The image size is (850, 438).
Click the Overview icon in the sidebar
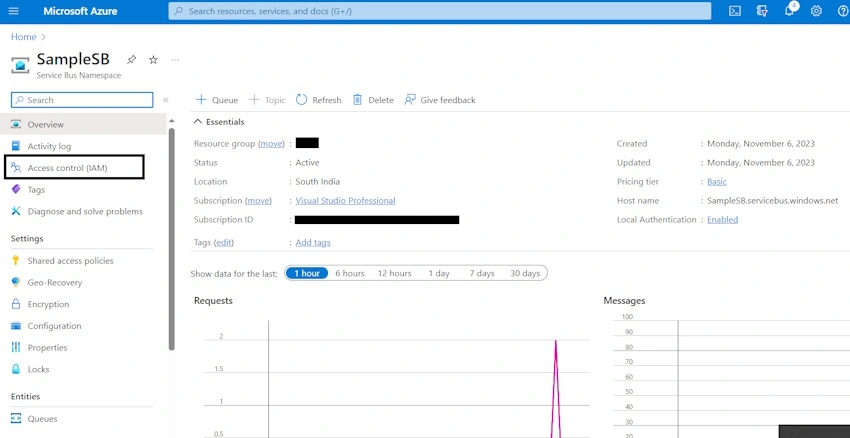[16, 124]
